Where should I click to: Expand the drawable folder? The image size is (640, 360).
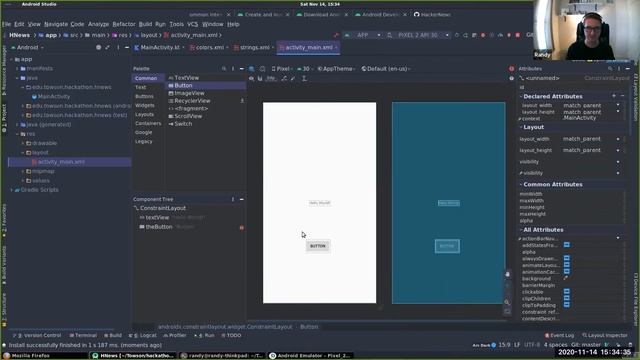(x=23, y=143)
